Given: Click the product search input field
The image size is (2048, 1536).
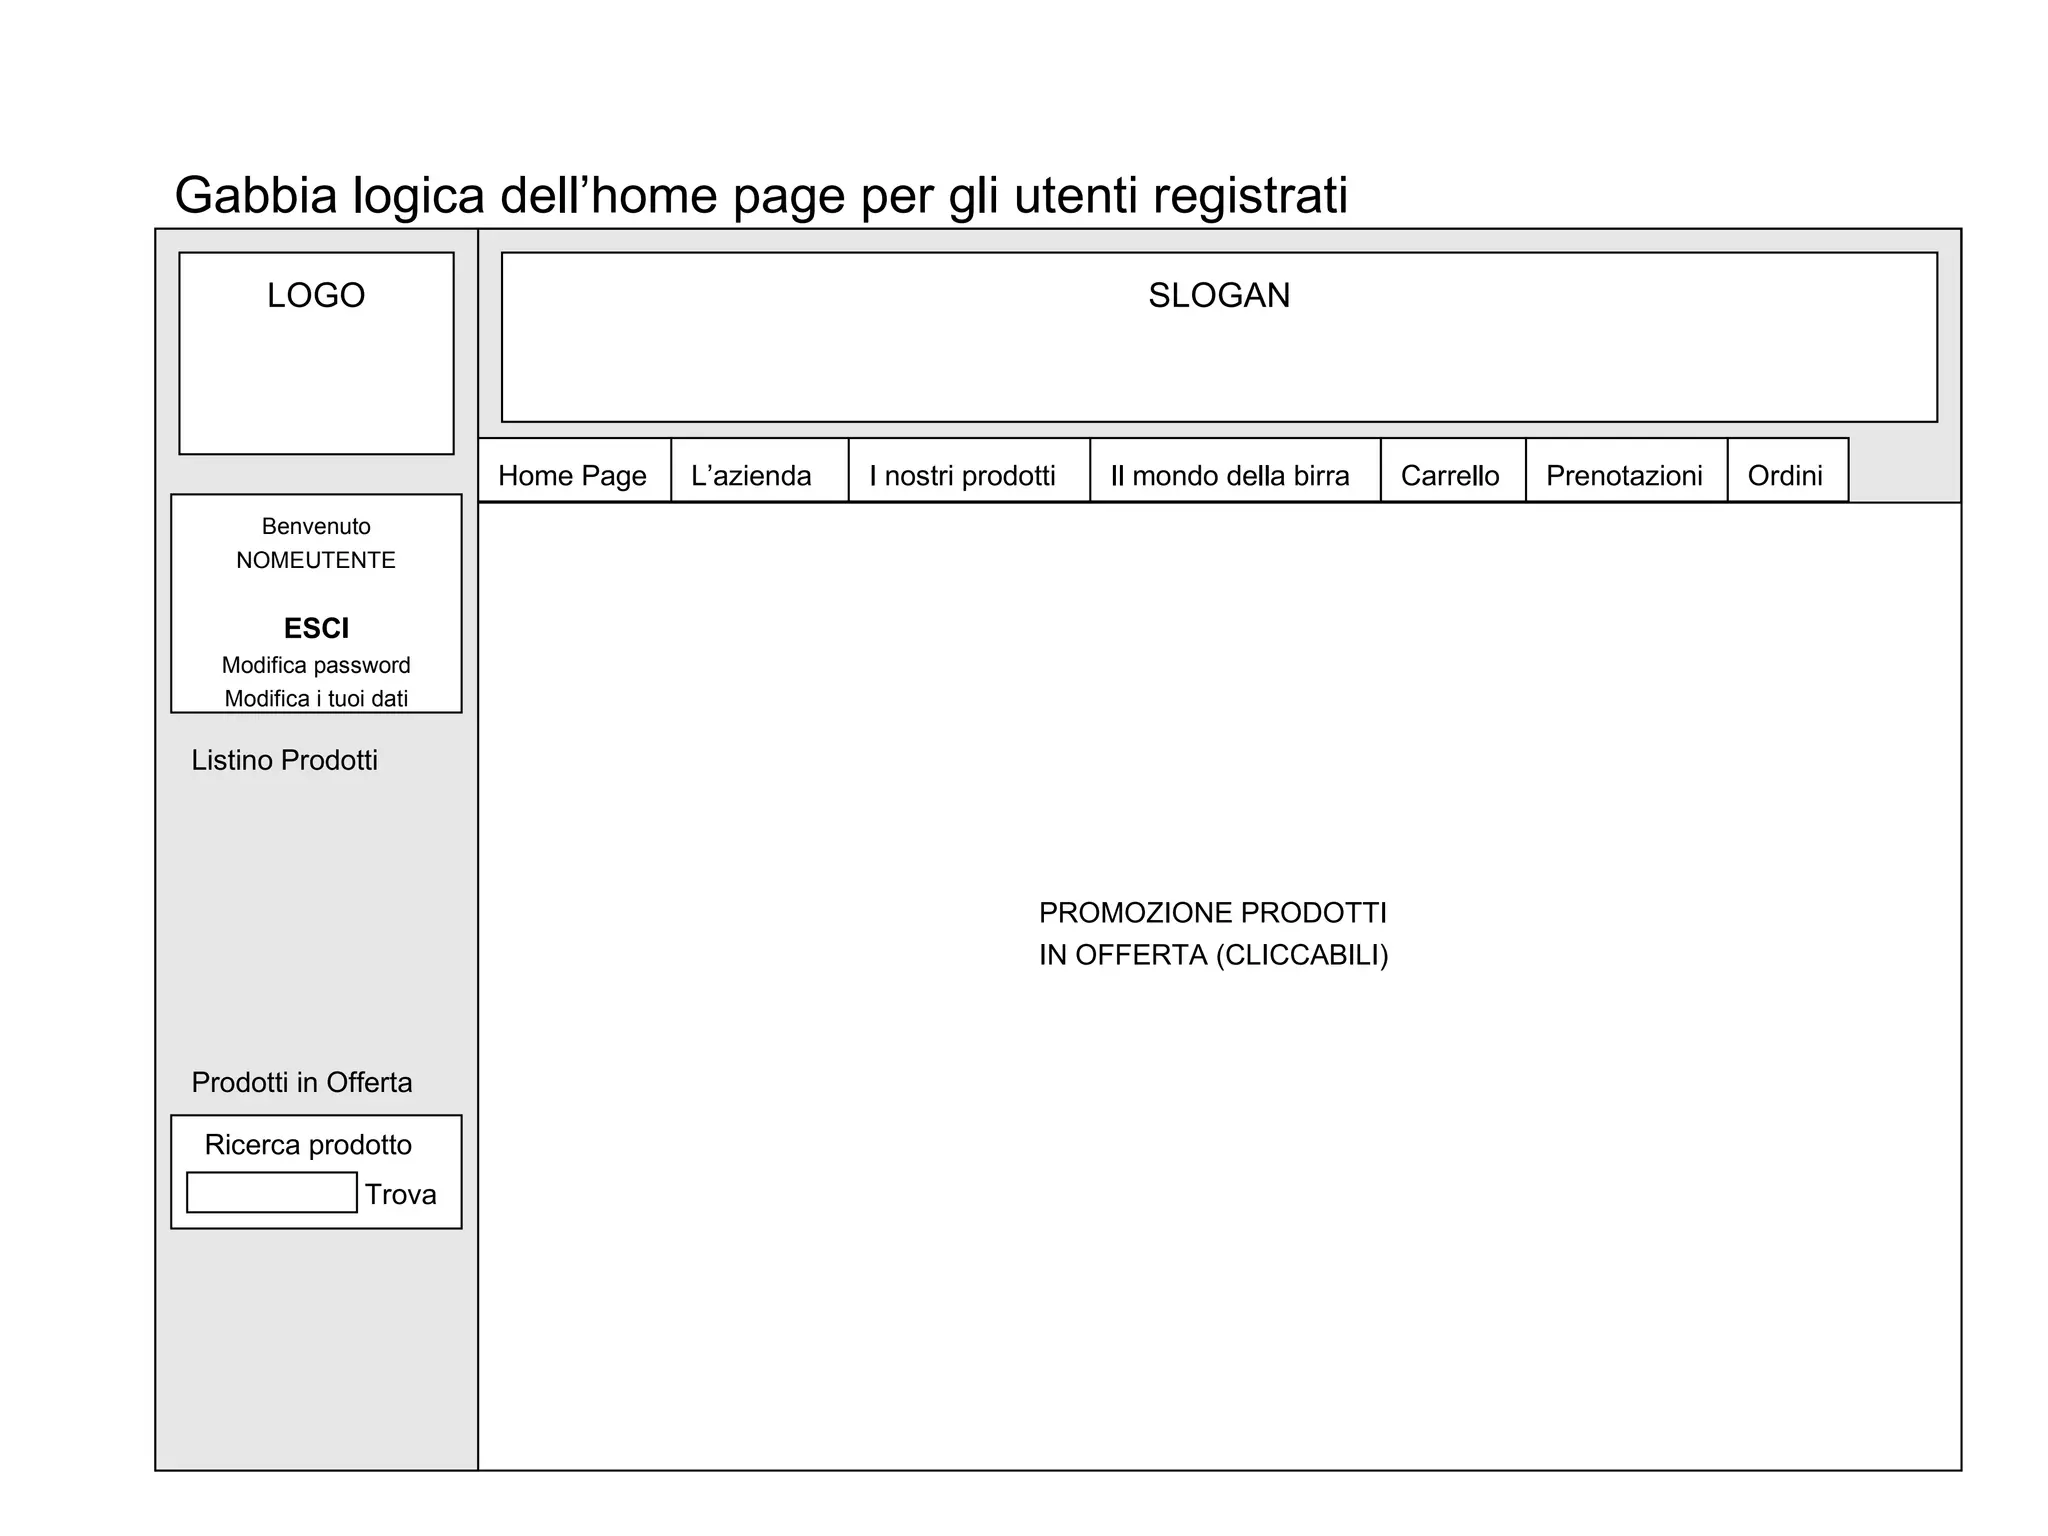Looking at the screenshot, I should coord(272,1192).
